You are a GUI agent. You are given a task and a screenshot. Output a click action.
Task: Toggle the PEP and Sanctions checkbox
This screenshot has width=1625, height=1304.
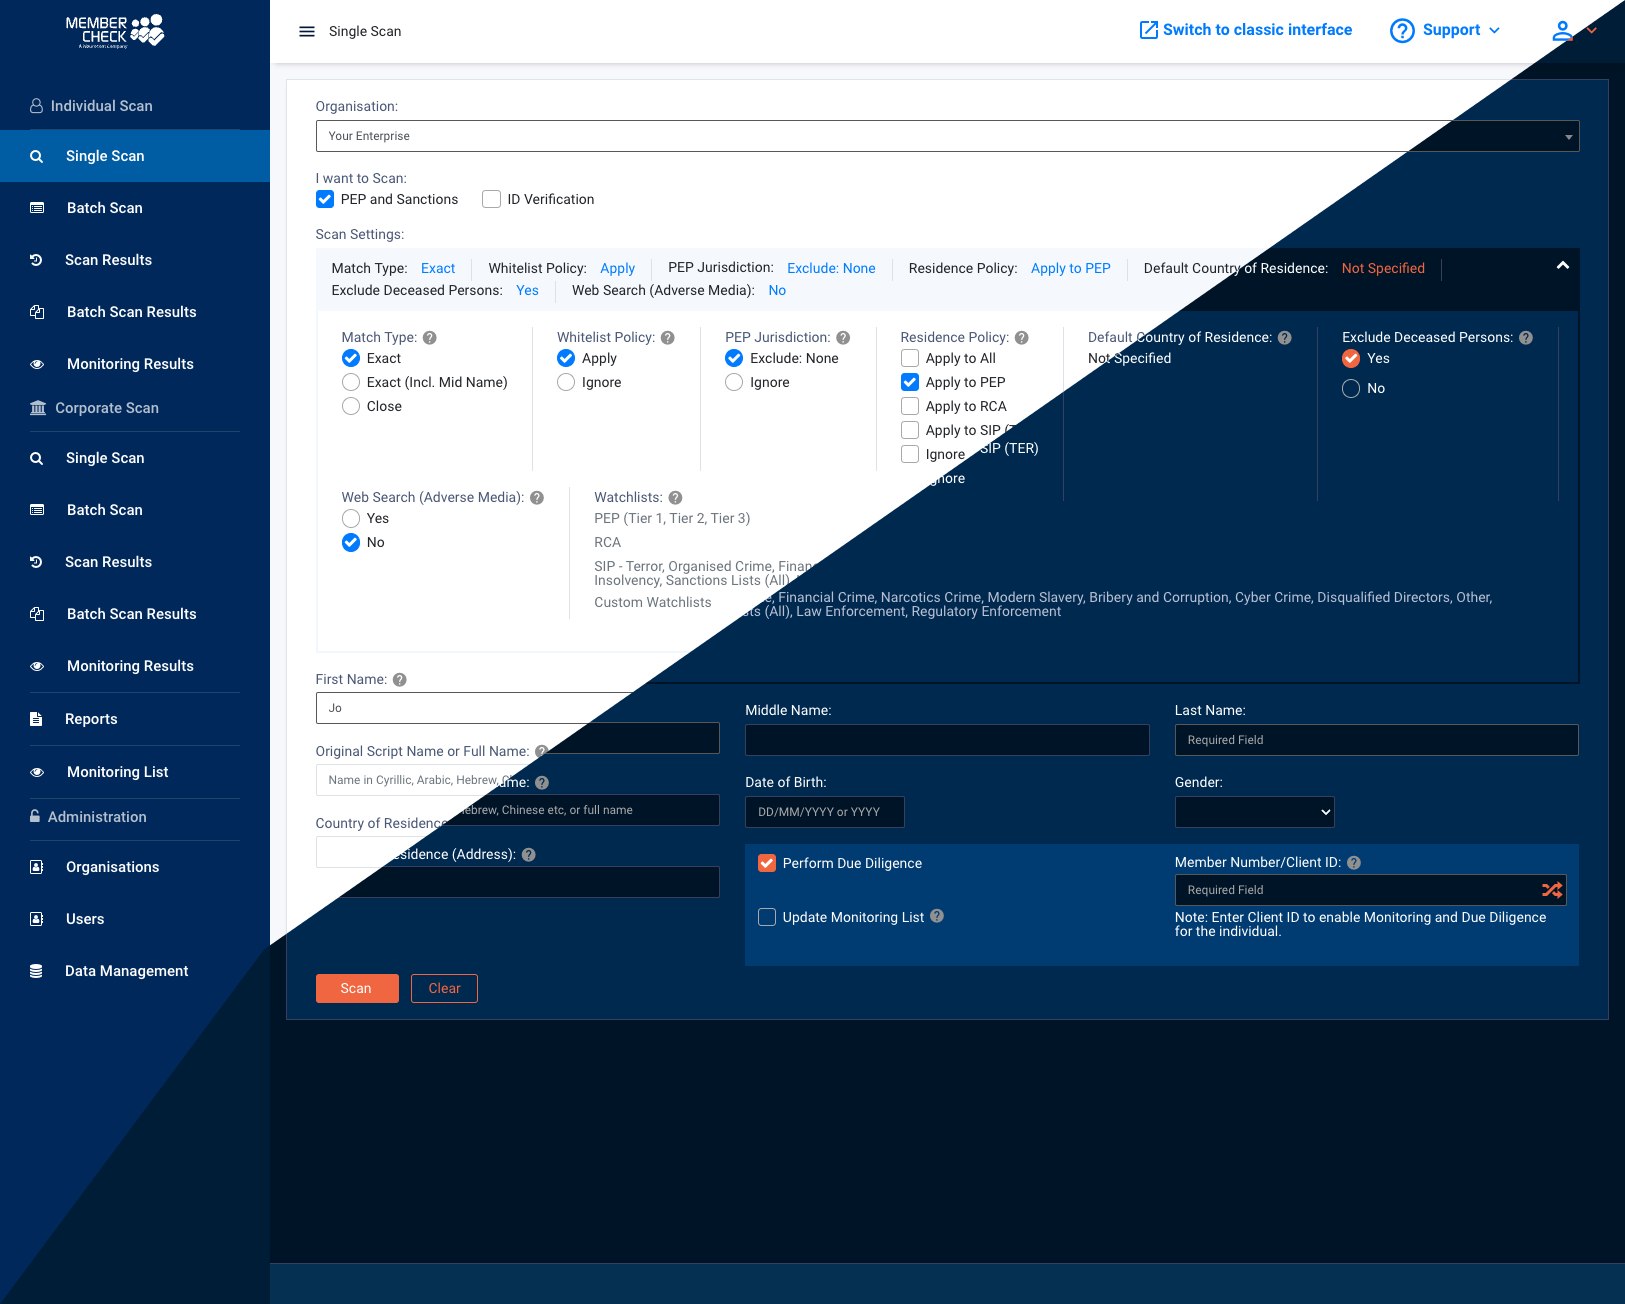pos(325,199)
